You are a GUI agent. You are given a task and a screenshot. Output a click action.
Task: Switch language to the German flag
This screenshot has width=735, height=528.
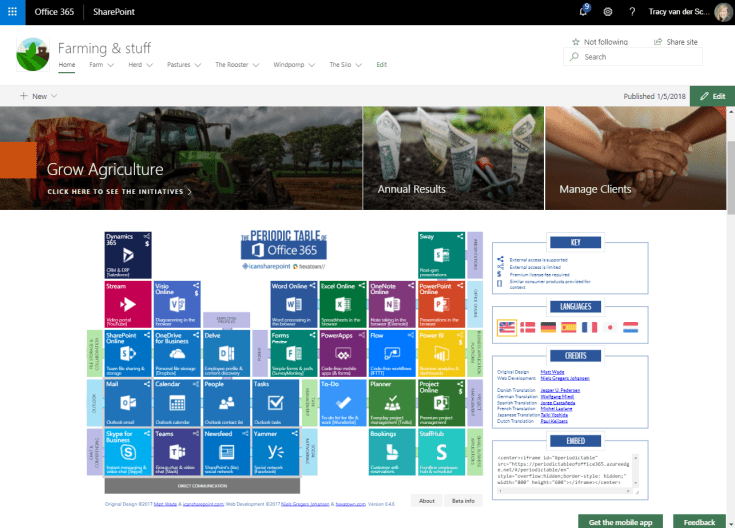coord(547,327)
